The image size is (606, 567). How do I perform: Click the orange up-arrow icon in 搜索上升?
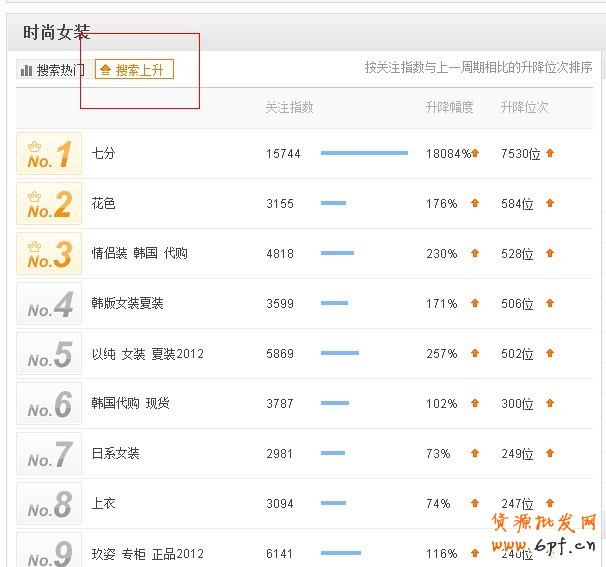click(x=106, y=70)
